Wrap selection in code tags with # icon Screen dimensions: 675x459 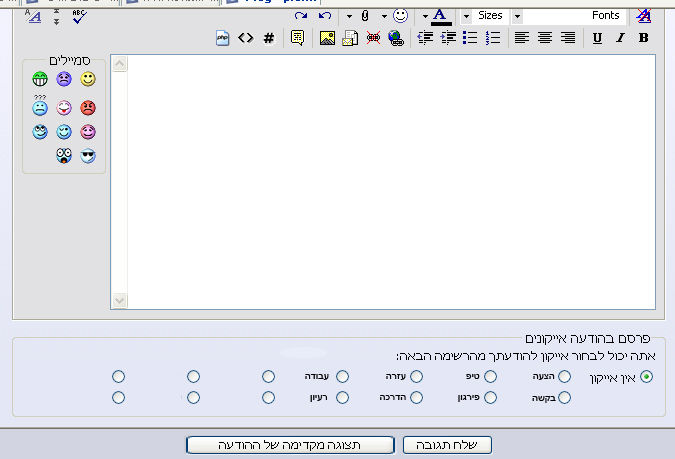[x=269, y=38]
